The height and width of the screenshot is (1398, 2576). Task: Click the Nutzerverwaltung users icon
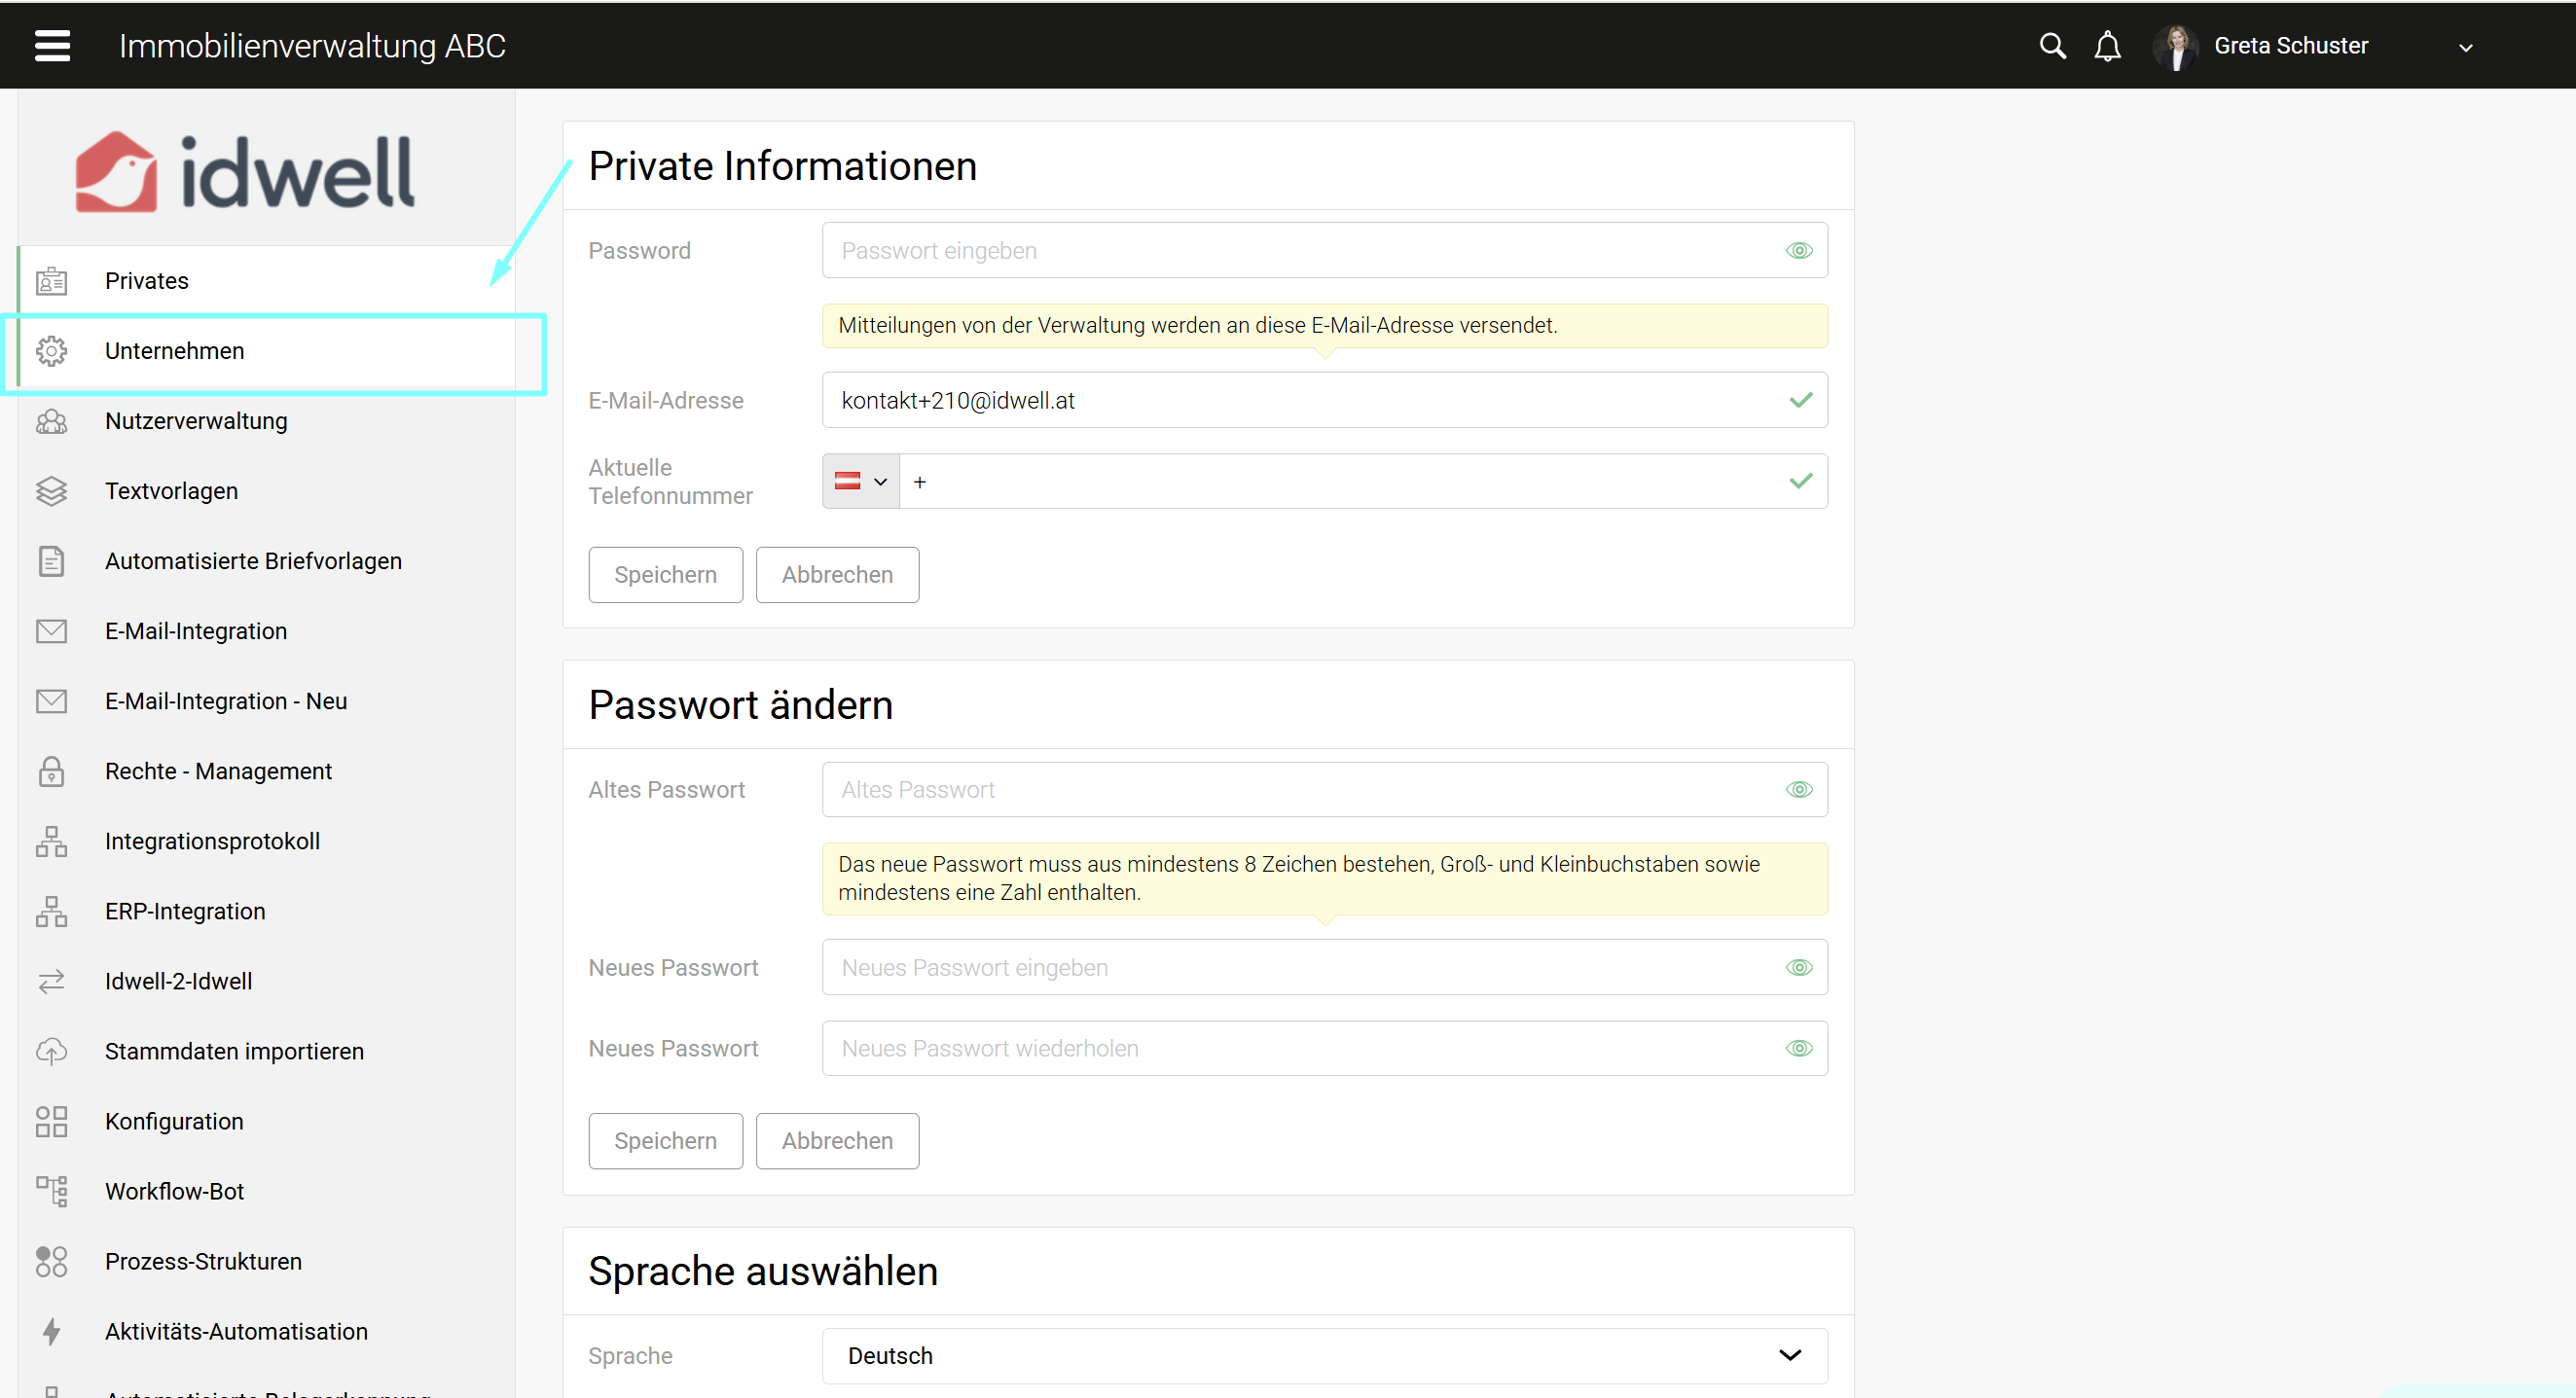pyautogui.click(x=51, y=421)
